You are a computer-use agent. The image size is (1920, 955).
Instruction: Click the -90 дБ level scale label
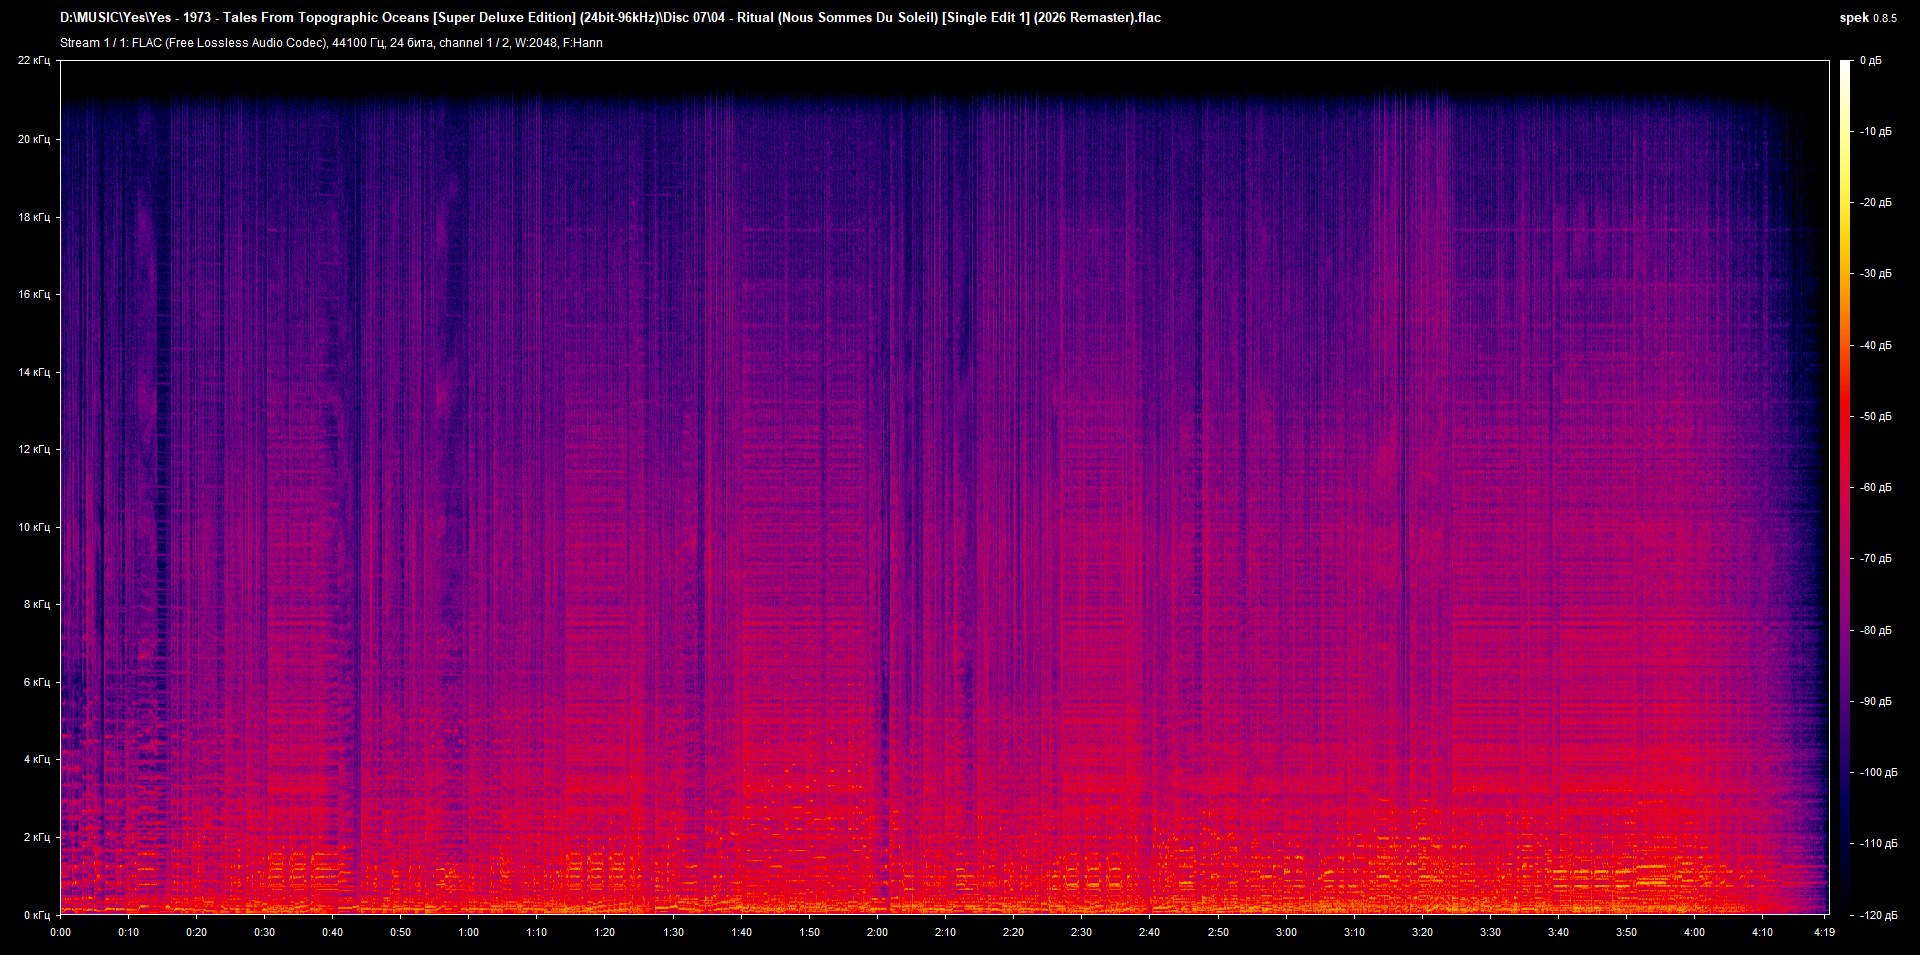(1875, 701)
